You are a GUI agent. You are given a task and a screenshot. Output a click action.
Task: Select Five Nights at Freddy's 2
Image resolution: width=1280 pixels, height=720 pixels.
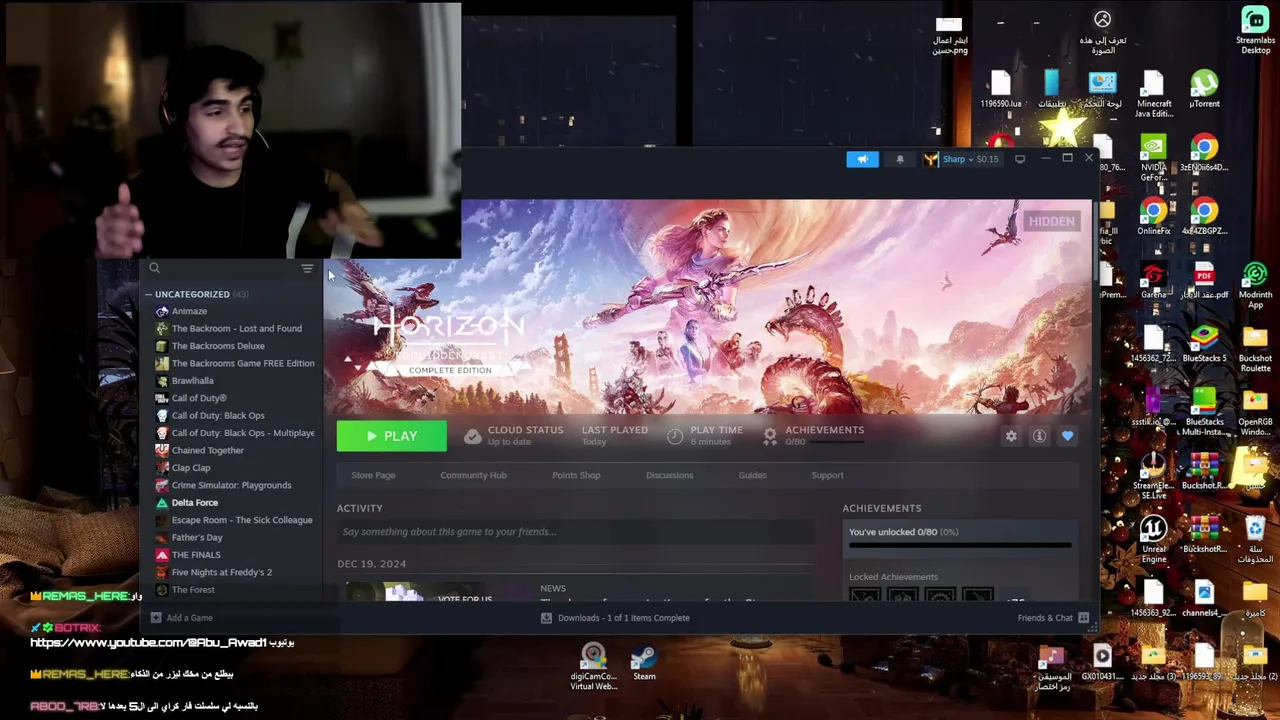(222, 572)
